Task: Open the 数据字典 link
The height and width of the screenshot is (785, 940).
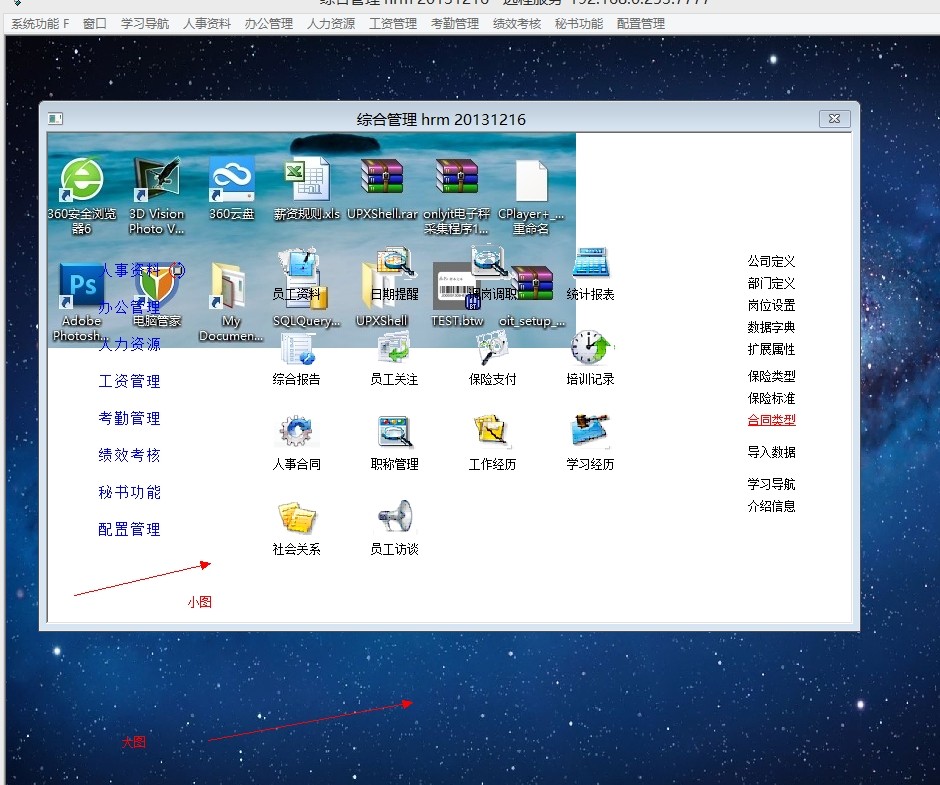Action: click(x=771, y=327)
